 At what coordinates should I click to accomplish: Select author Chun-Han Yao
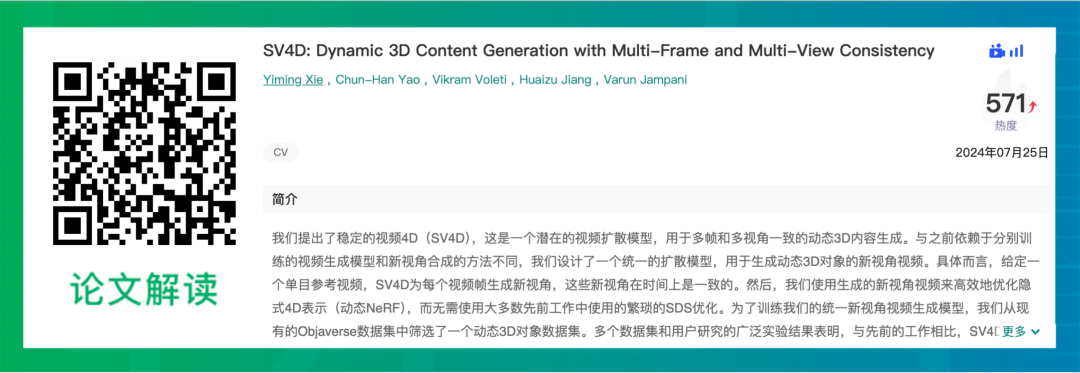click(x=377, y=80)
